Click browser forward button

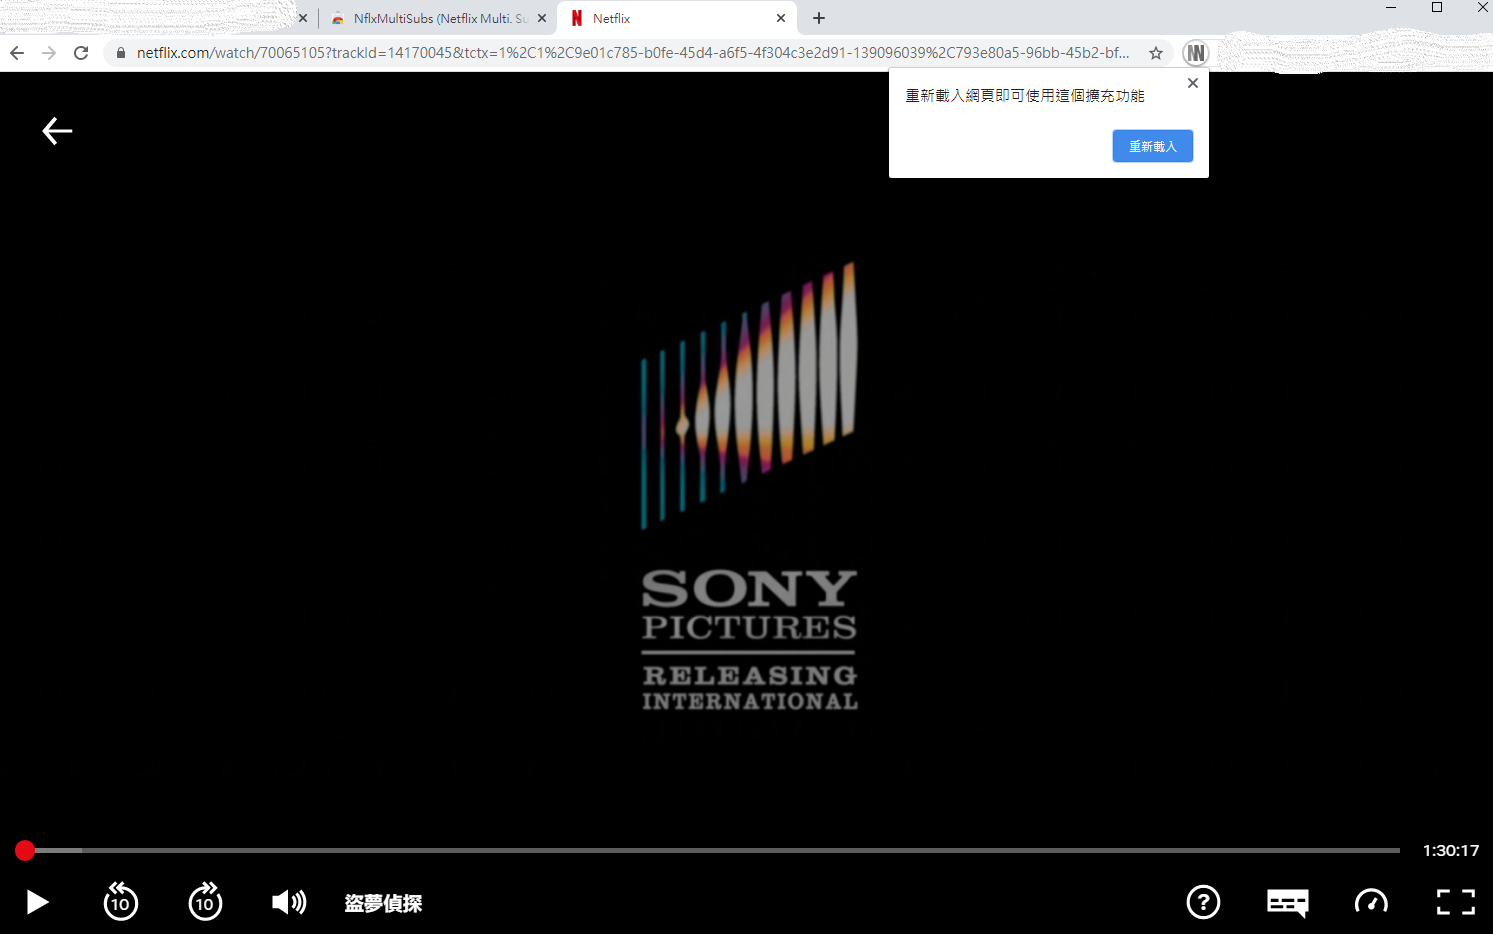pyautogui.click(x=49, y=53)
